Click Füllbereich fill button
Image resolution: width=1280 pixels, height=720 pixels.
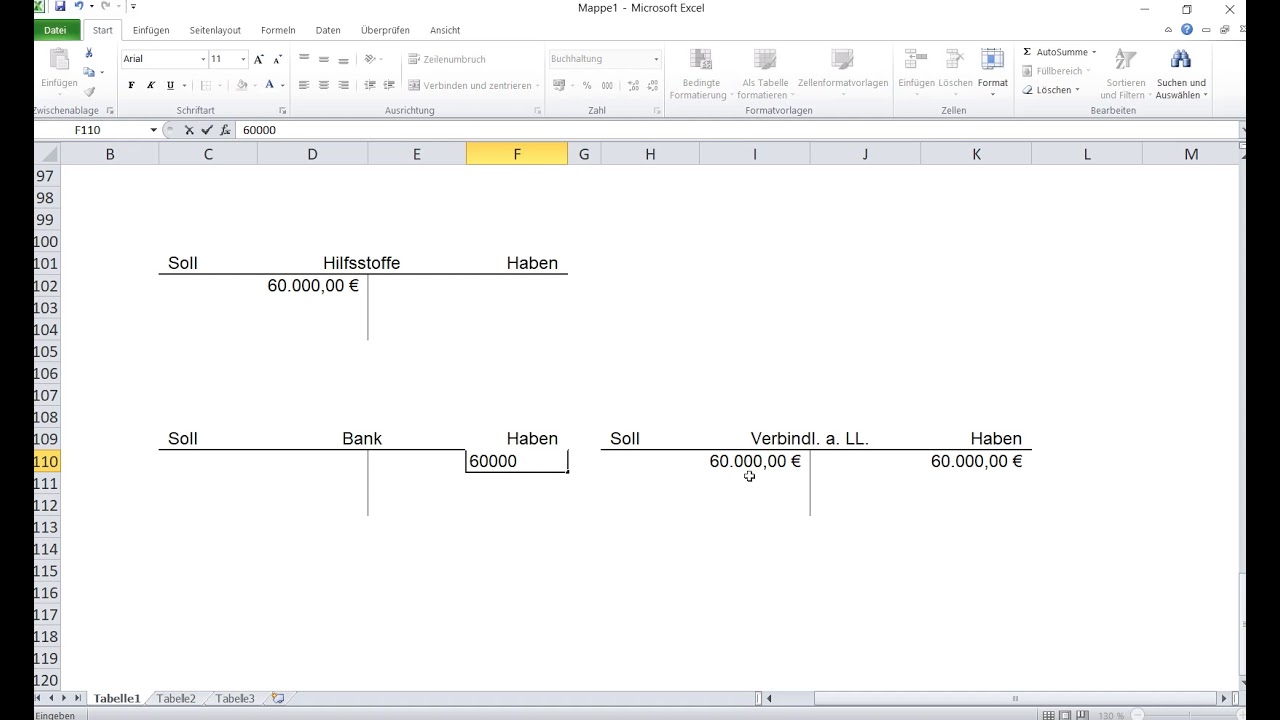pos(1055,71)
